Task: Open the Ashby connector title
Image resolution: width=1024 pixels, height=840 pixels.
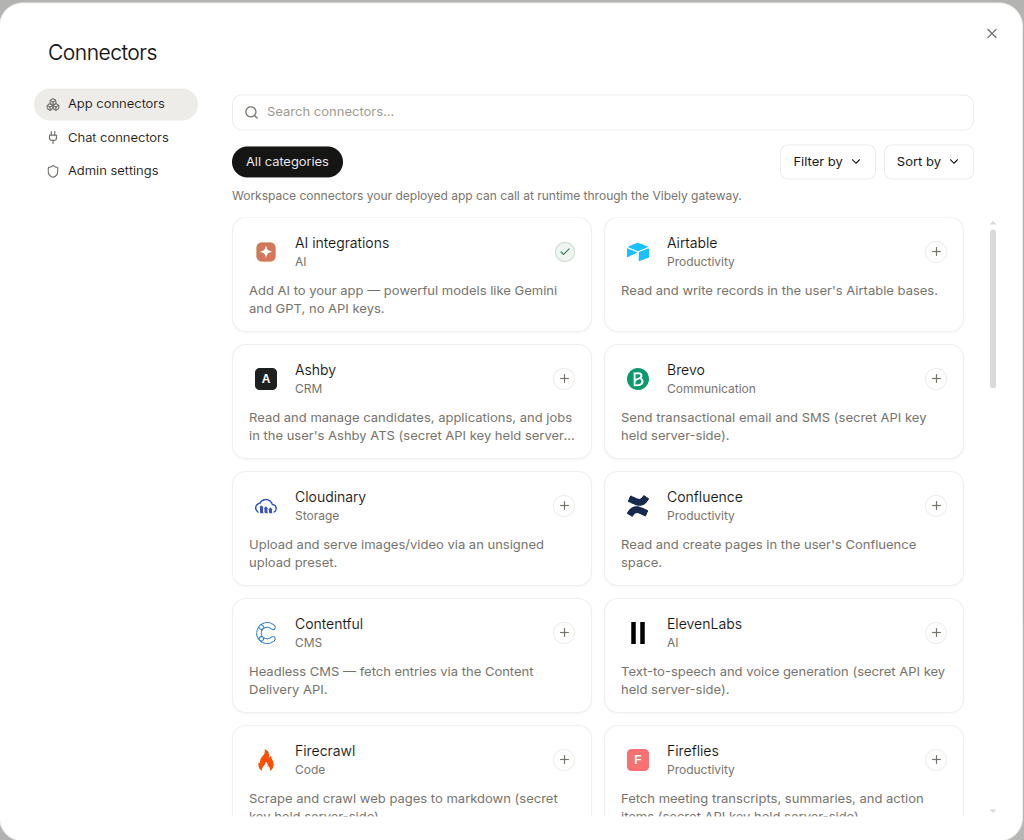Action: tap(315, 370)
